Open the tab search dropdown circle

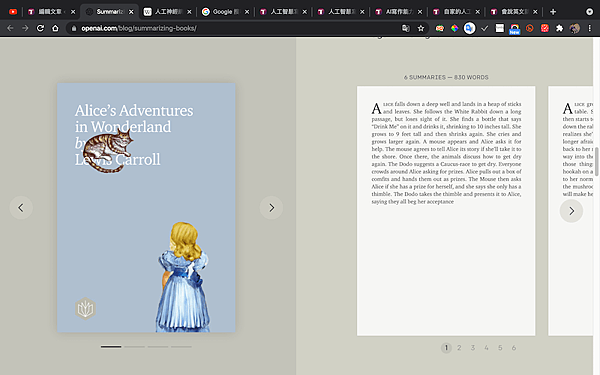coord(590,12)
